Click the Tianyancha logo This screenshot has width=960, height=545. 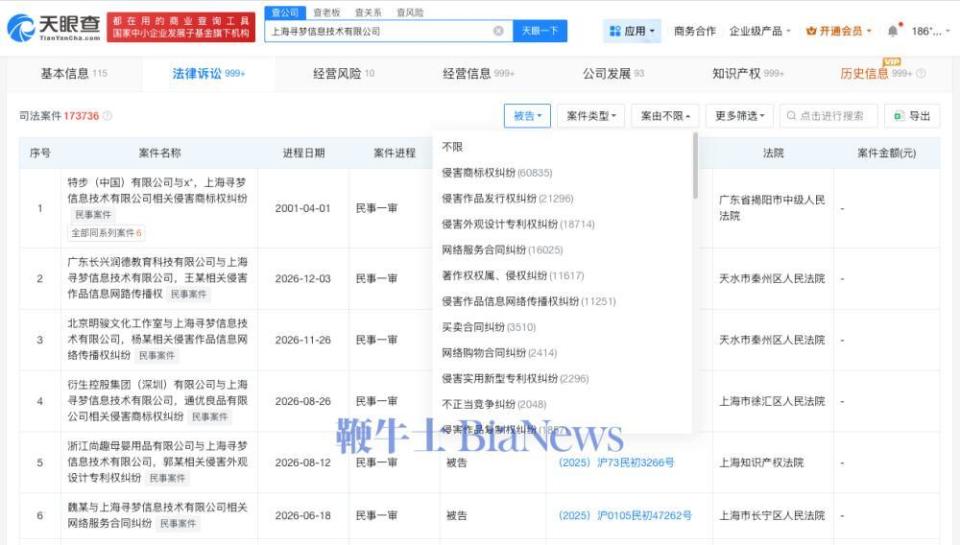[53, 28]
